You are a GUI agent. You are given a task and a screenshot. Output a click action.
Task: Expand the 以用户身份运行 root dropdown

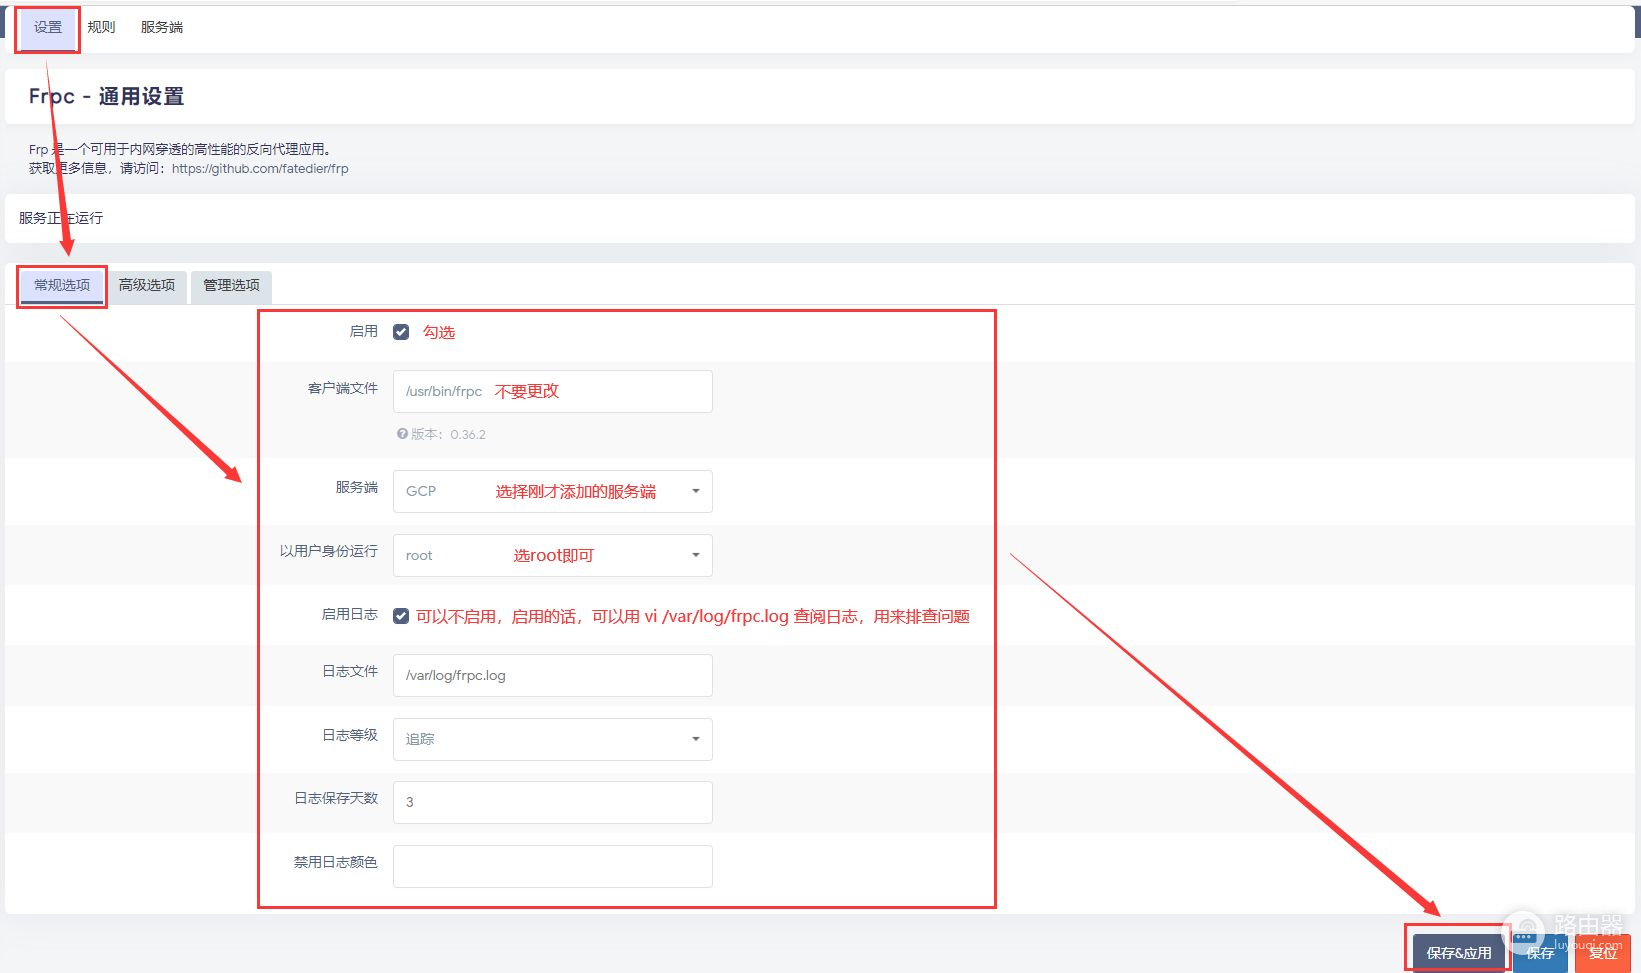[x=552, y=555]
